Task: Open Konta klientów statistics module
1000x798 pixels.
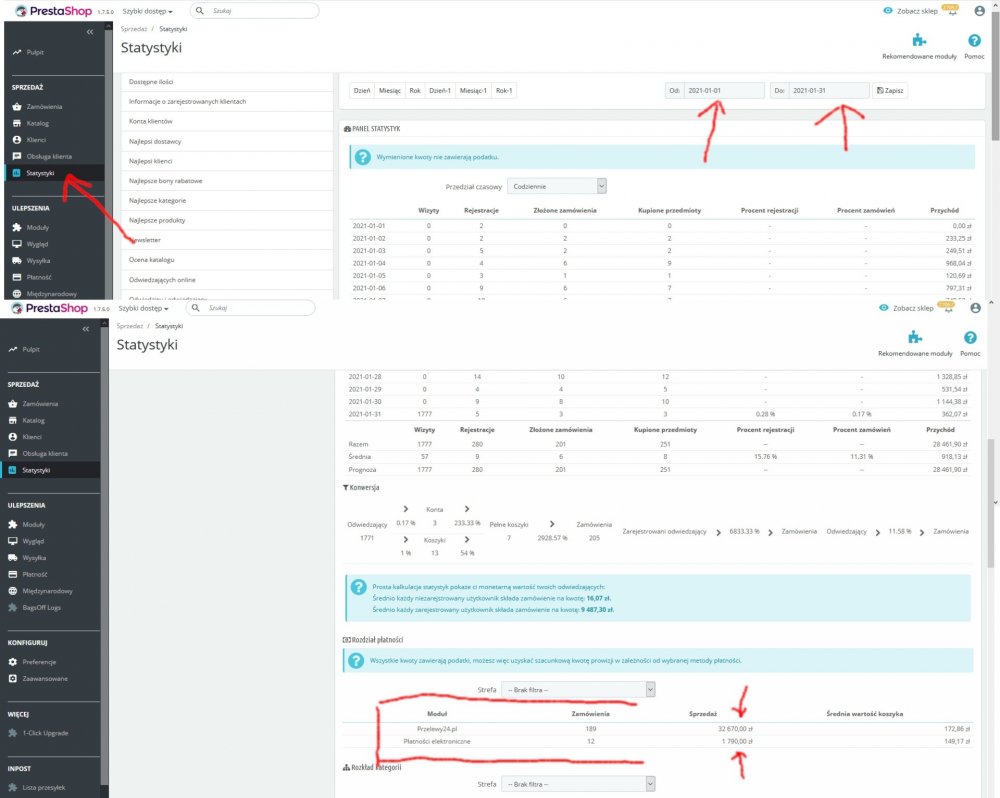Action: (227, 121)
